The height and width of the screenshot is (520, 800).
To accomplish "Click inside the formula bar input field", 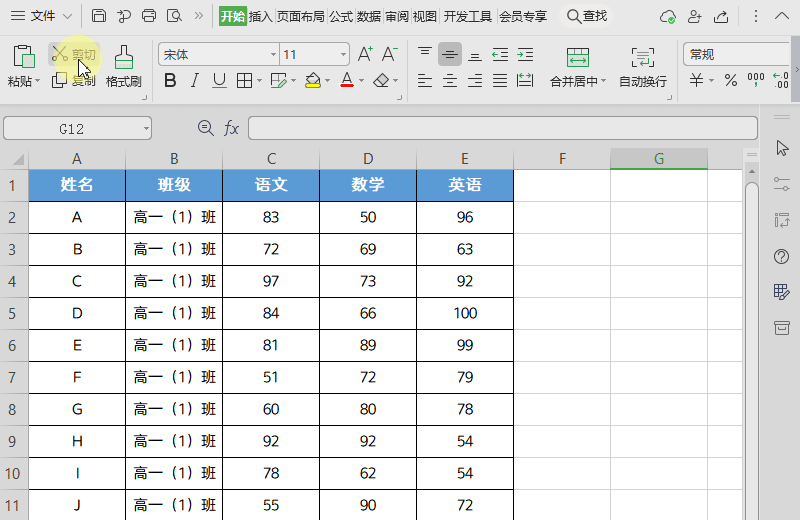I will pos(500,128).
